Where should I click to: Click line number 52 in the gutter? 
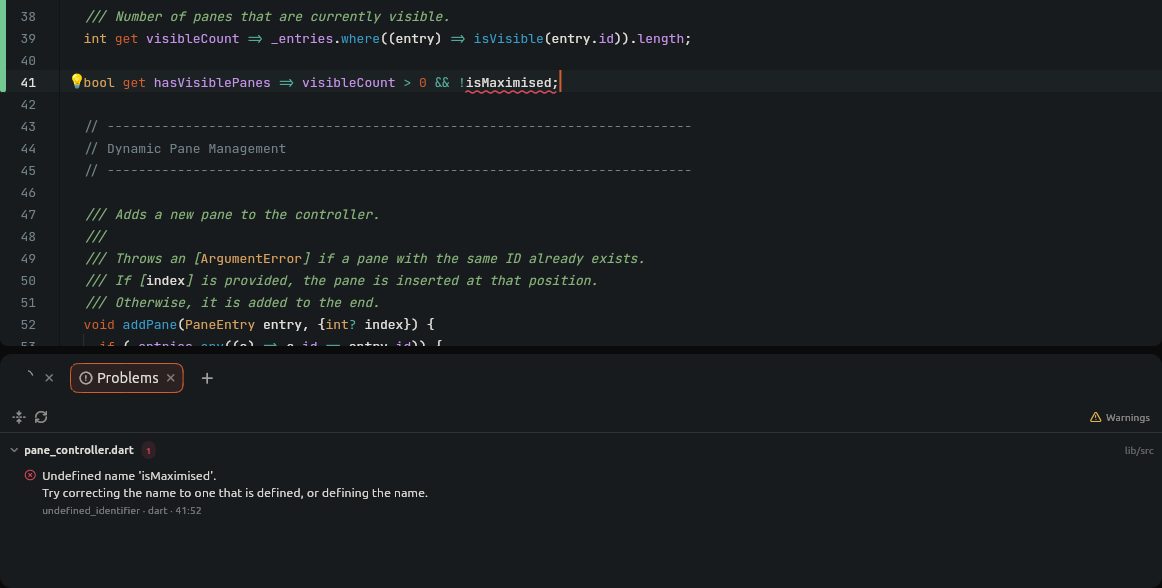pyautogui.click(x=28, y=324)
